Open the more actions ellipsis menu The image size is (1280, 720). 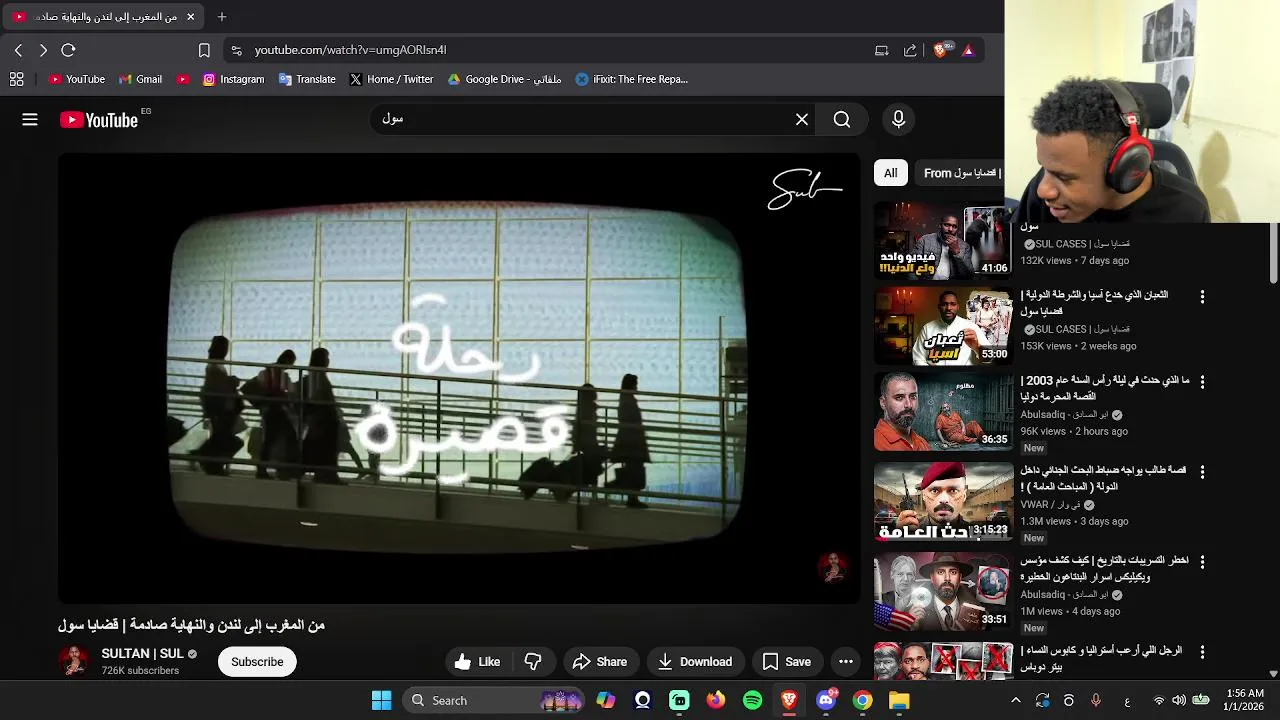[x=846, y=662]
